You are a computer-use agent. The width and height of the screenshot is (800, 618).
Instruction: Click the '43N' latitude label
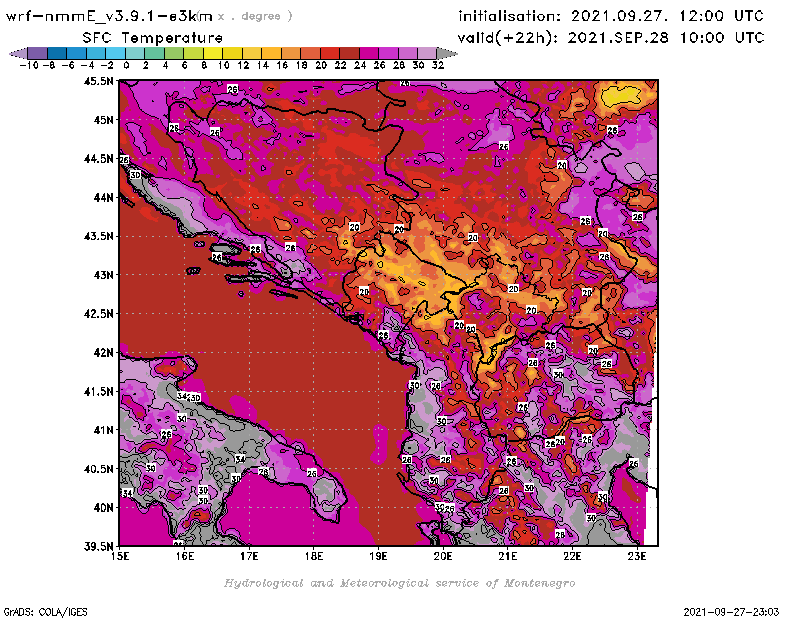point(103,275)
